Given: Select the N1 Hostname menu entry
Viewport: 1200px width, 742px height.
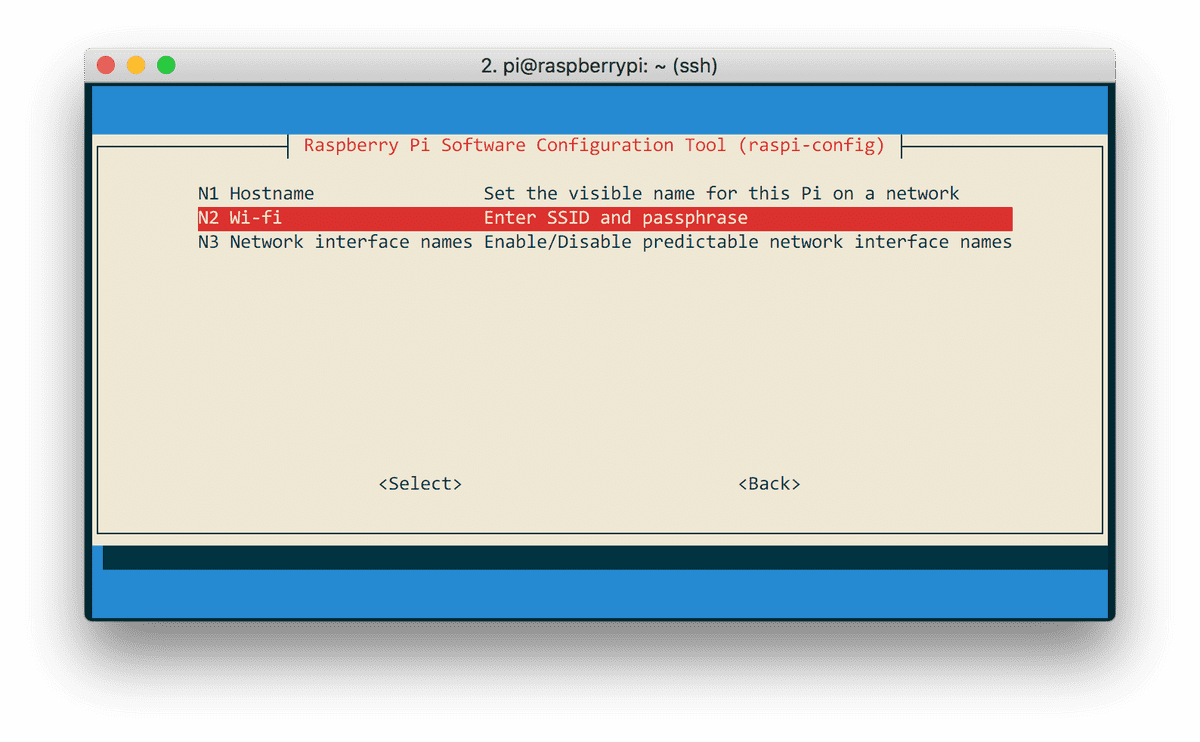Looking at the screenshot, I should [605, 194].
